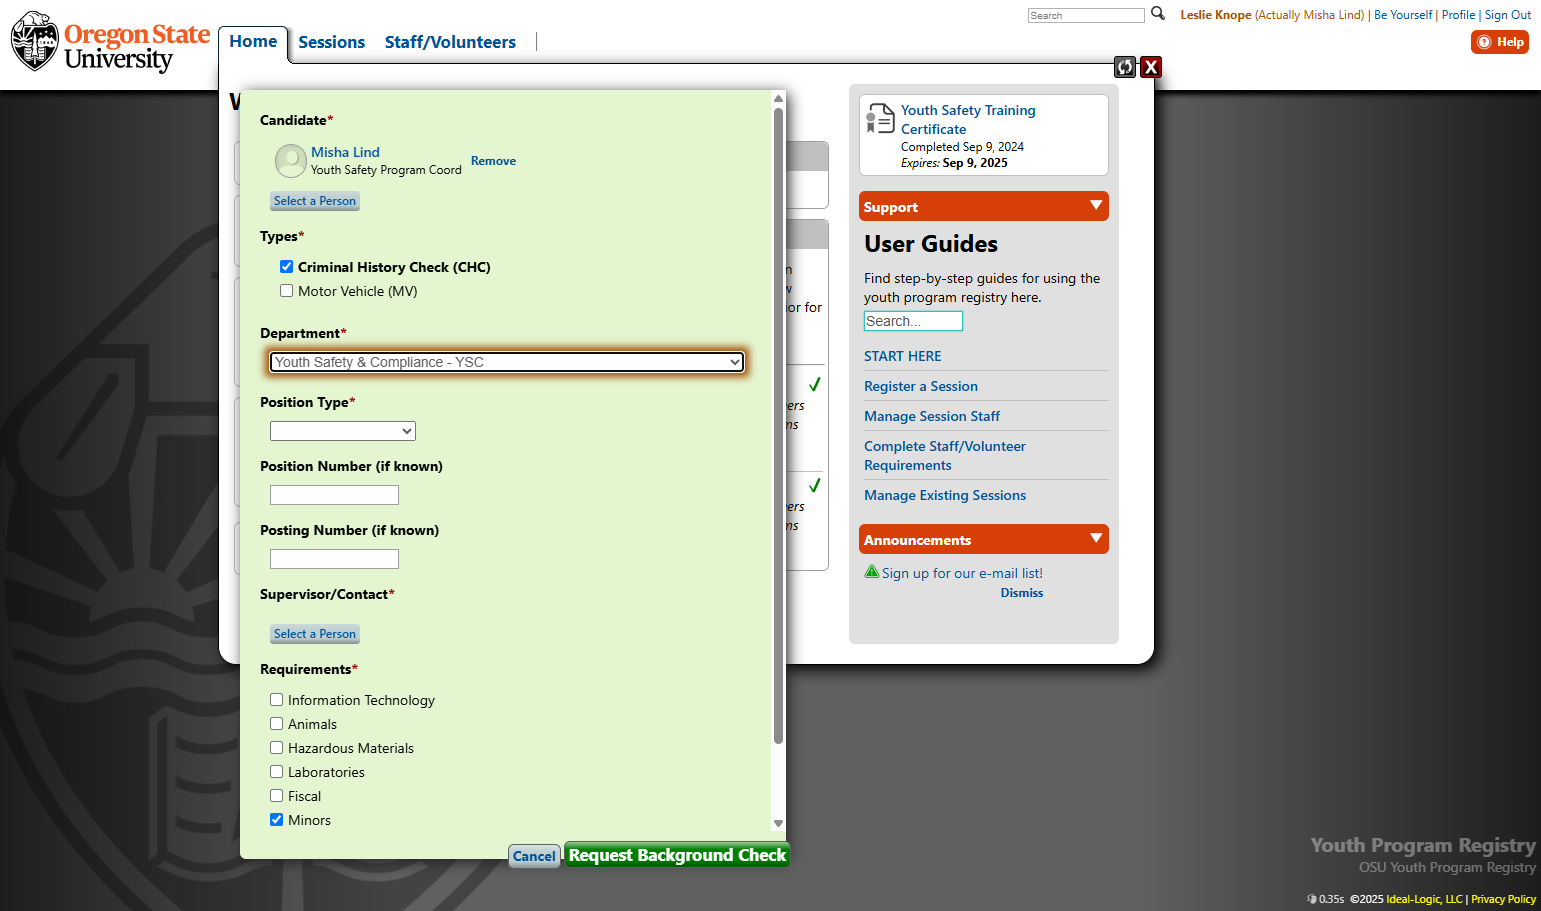1541x911 pixels.
Task: Open the Department dropdown
Action: [x=507, y=362]
